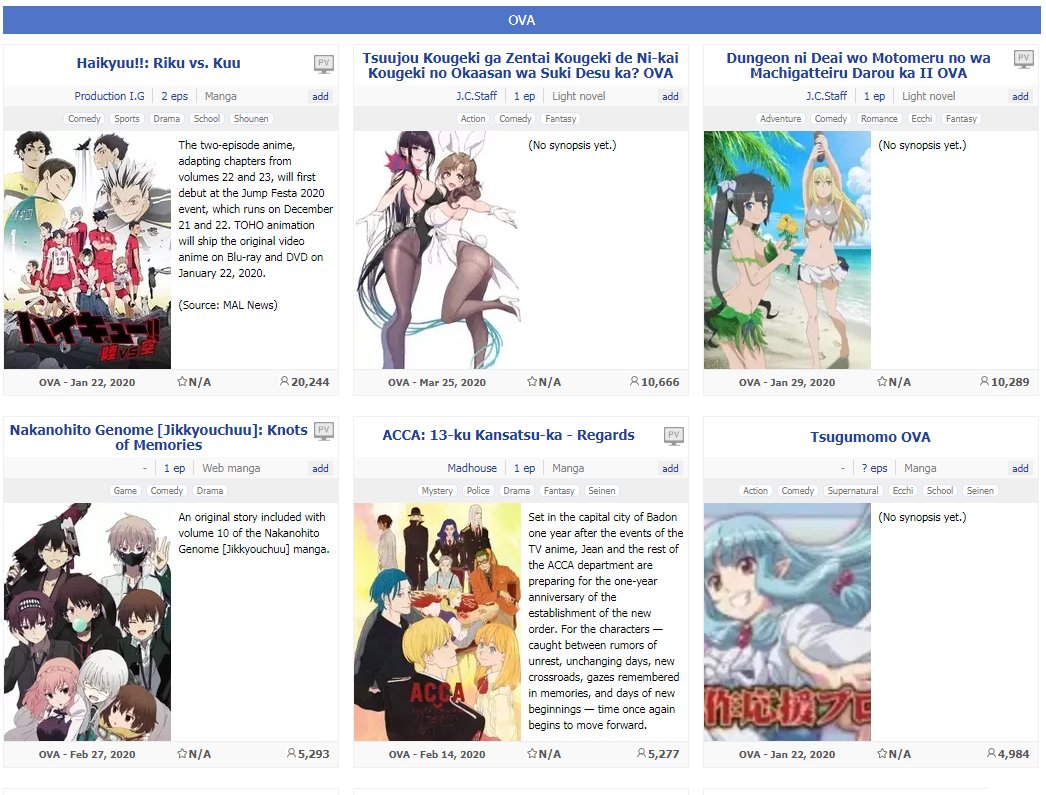
Task: Open the Tsugumomo OVA title link
Action: pyautogui.click(x=870, y=437)
